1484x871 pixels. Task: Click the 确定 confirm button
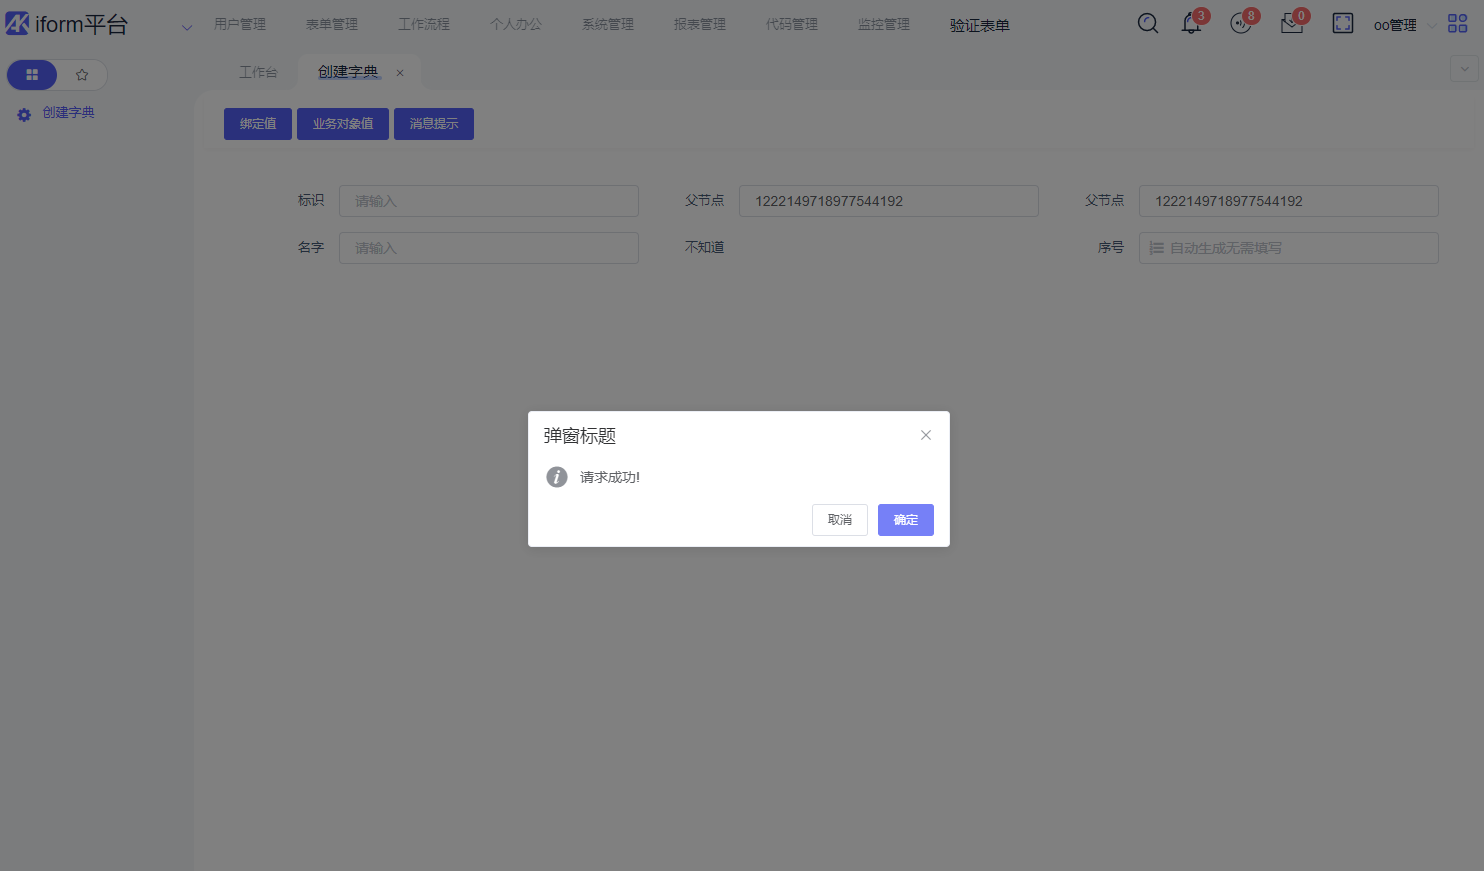point(905,520)
